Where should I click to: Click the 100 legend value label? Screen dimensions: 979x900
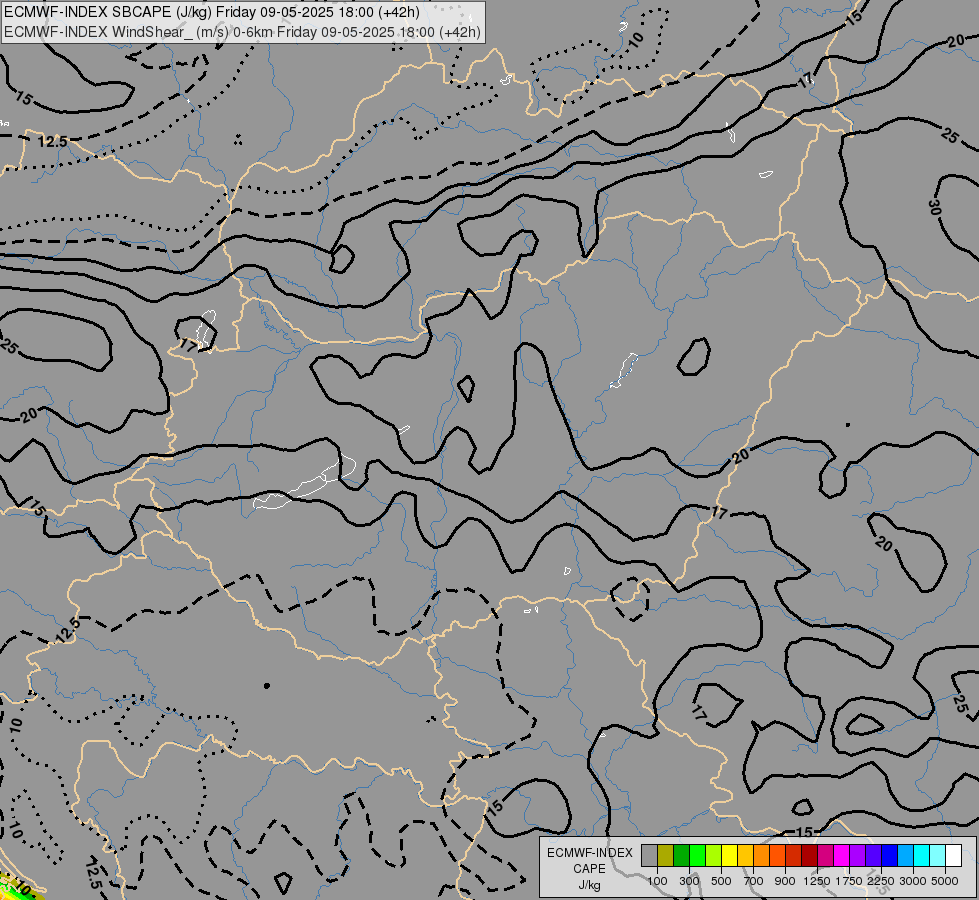point(657,881)
